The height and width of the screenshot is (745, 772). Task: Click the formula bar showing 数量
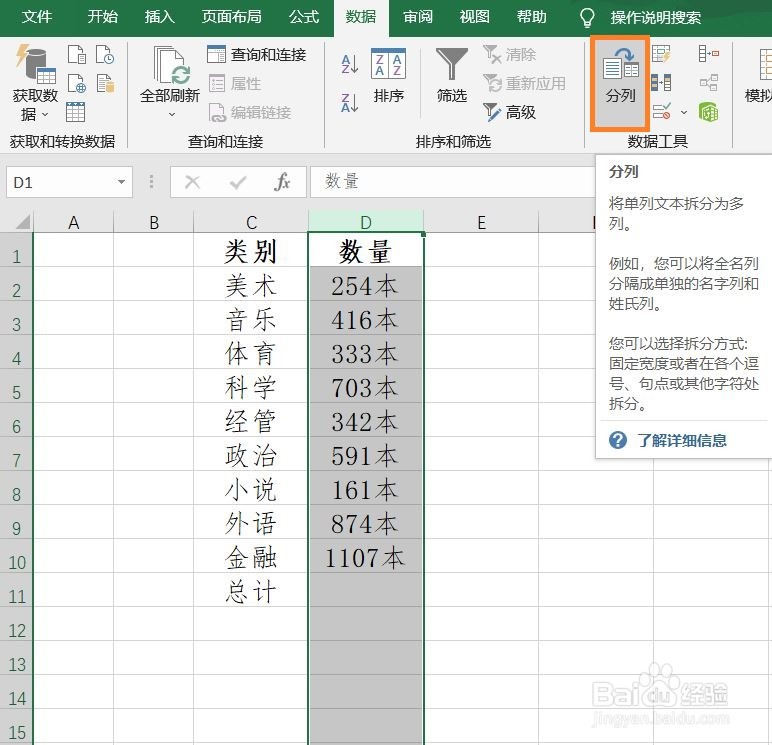(453, 182)
